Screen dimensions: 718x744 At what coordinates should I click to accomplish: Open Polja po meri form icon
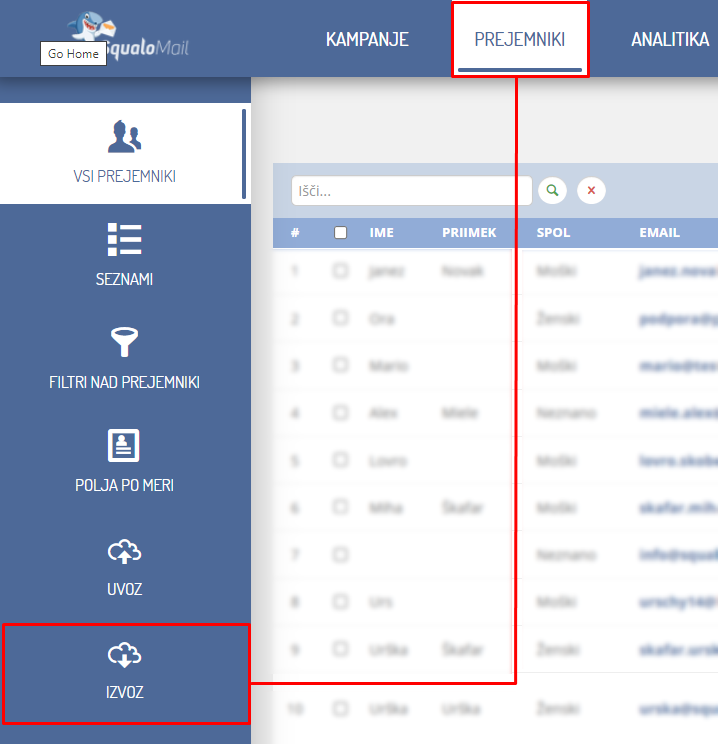click(x=124, y=446)
